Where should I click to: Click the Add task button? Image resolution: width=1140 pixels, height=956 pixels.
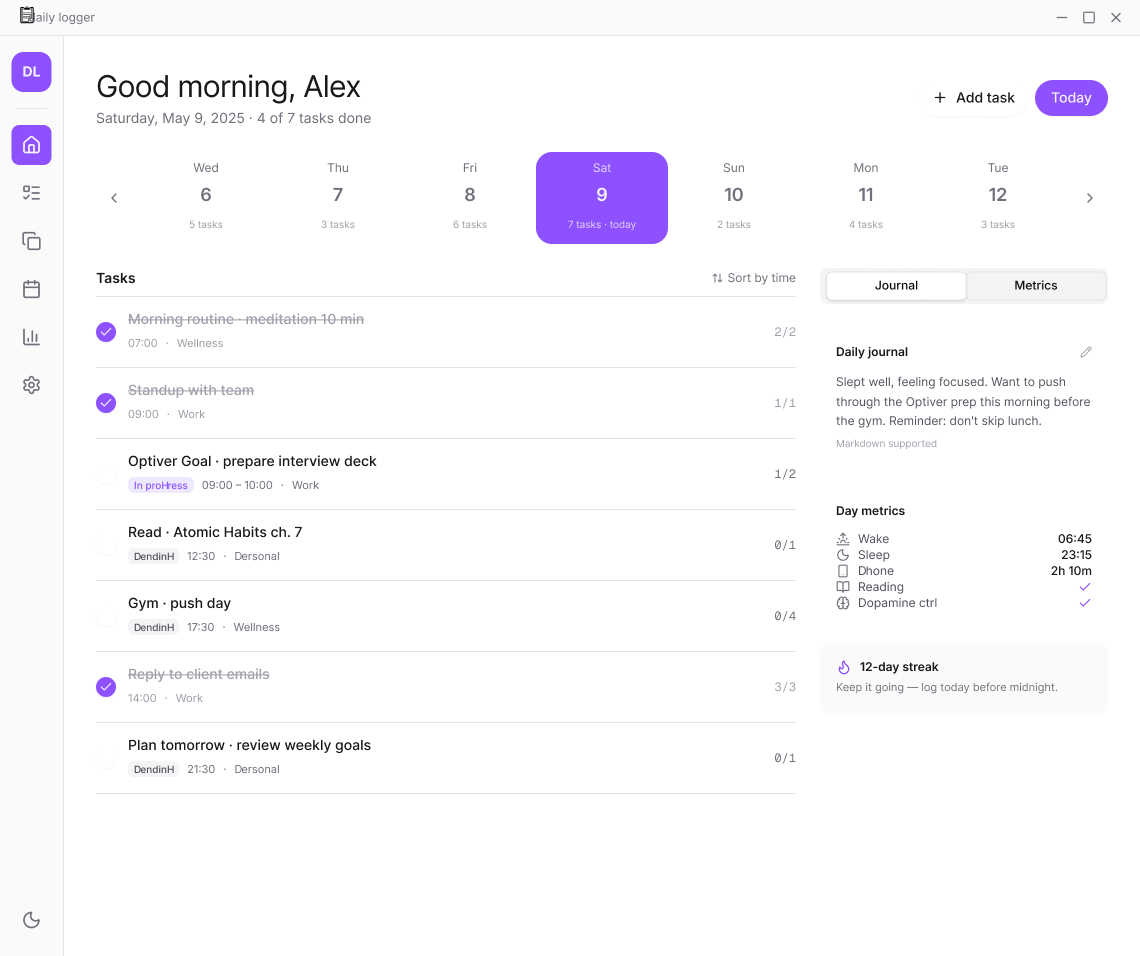pos(974,97)
